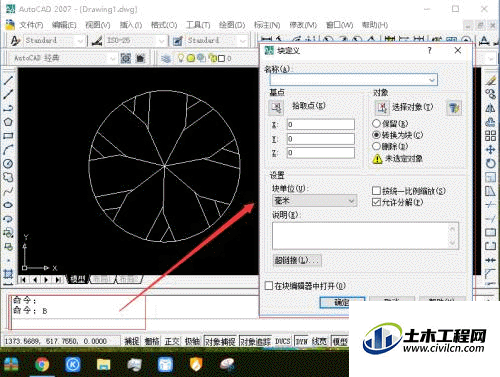
Task: Select the 转换为块(C) radio option
Action: [x=376, y=135]
